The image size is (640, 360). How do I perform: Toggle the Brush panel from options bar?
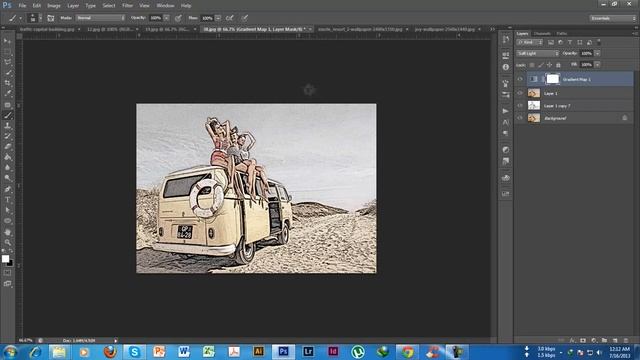(51, 18)
